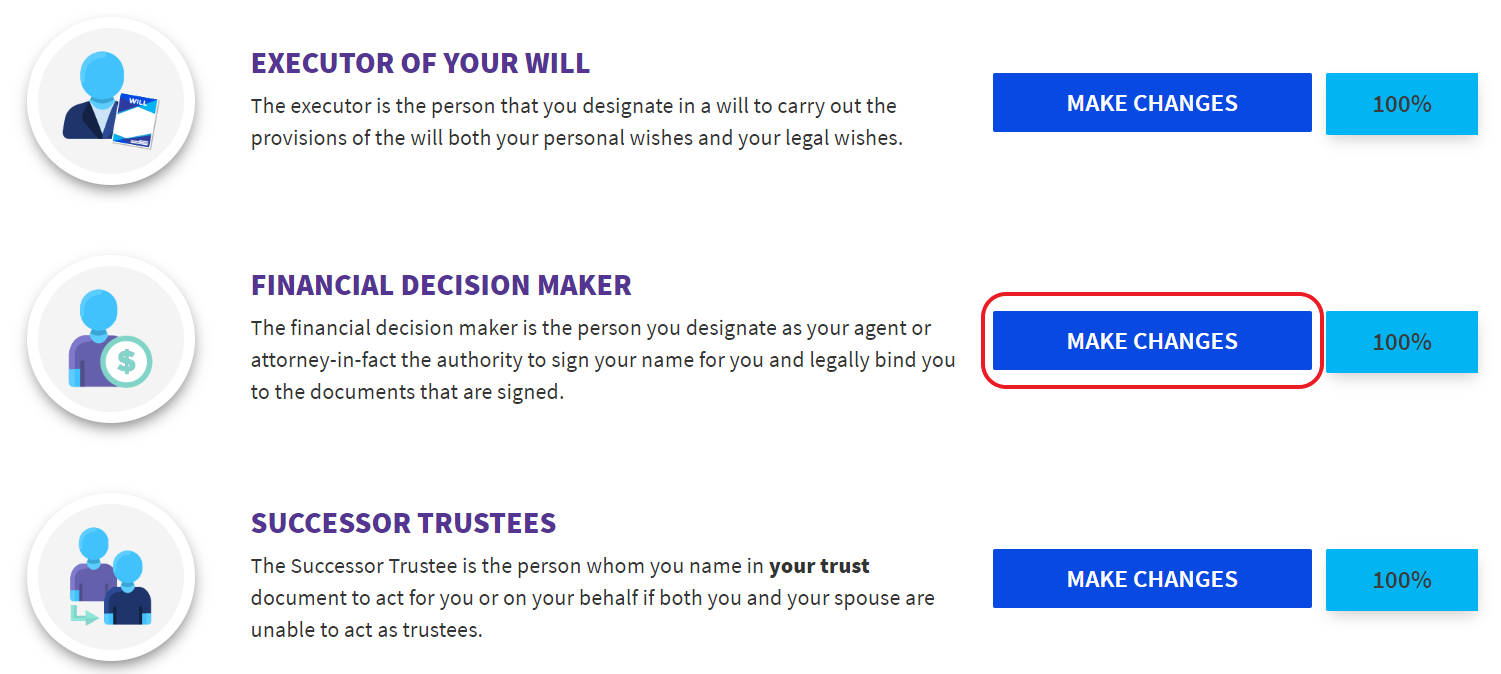Click the teal arrow in the trustees icon

[x=84, y=614]
